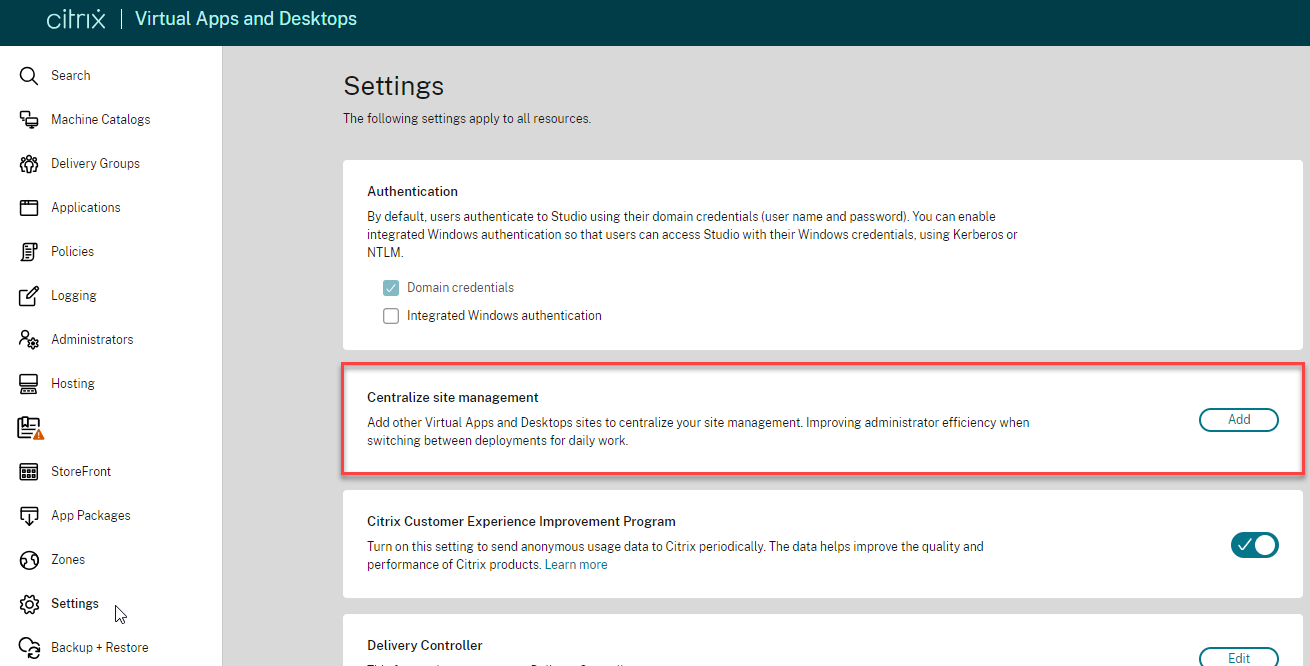
Task: Click the Search magnifier icon in sidebar
Action: 29,76
